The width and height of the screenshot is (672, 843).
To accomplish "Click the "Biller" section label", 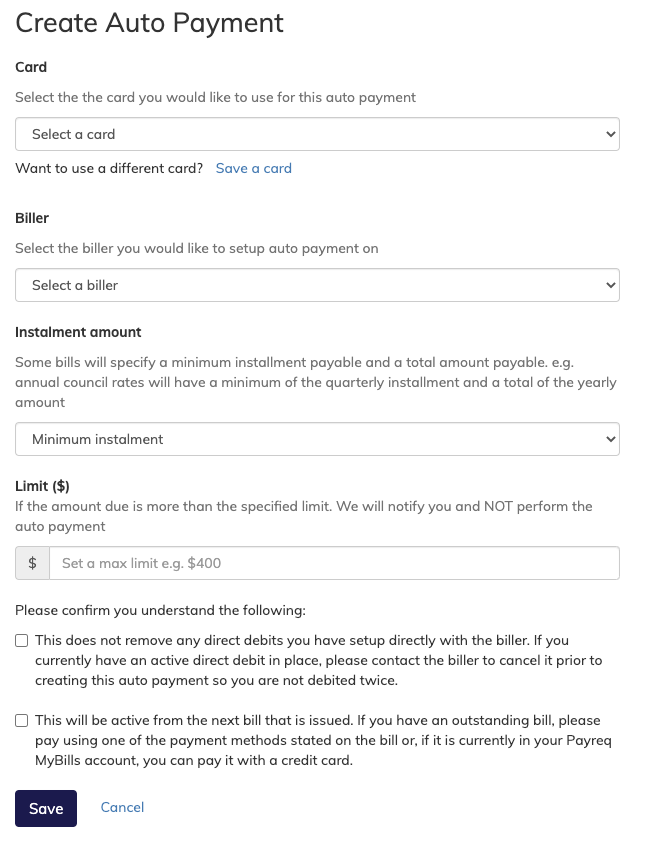I will pyautogui.click(x=30, y=218).
